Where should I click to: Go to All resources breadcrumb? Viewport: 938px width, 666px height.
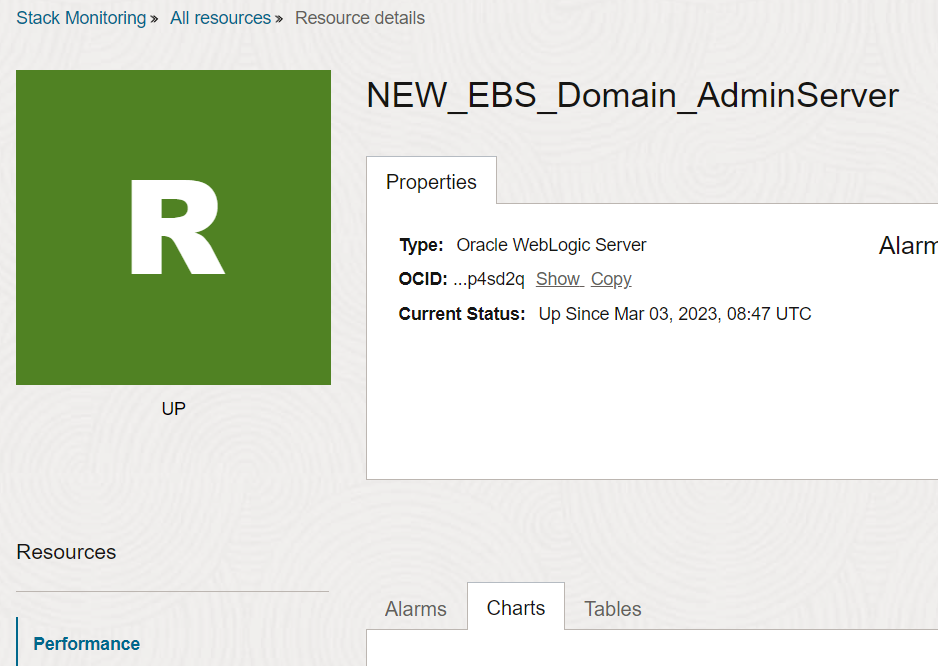[x=220, y=18]
